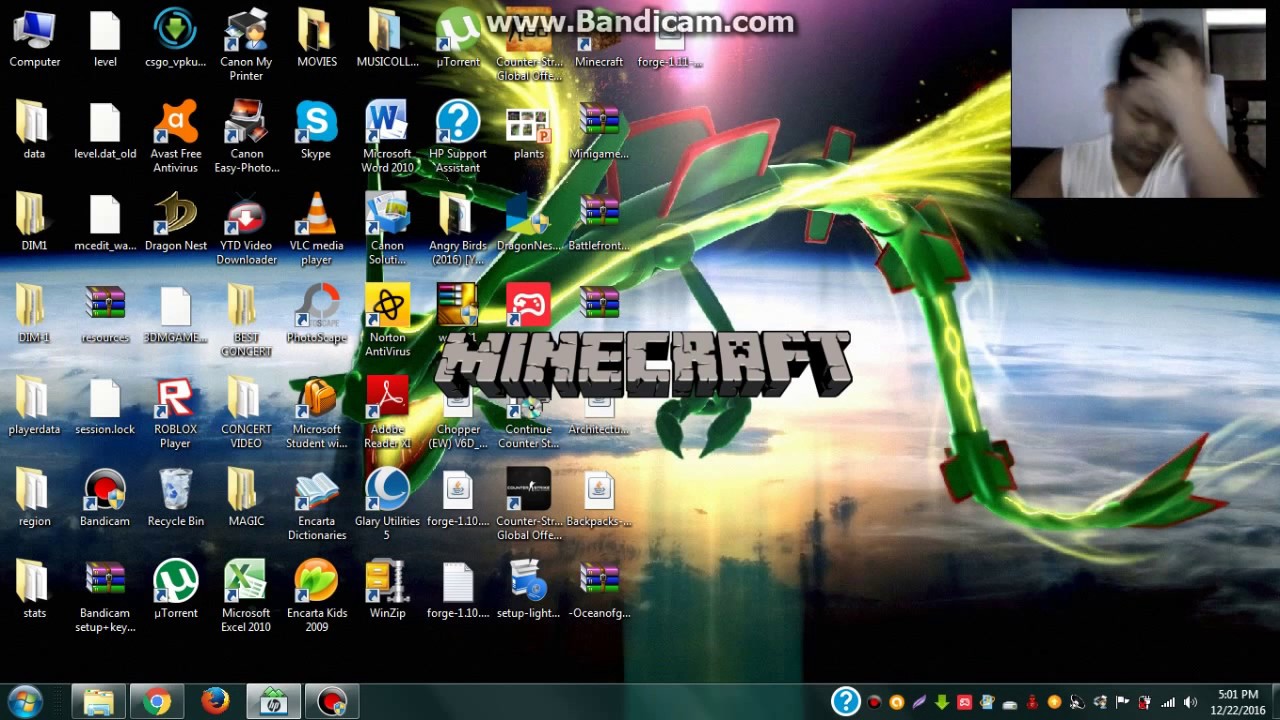
Task: Open the MUSICOLL folder
Action: pyautogui.click(x=387, y=39)
